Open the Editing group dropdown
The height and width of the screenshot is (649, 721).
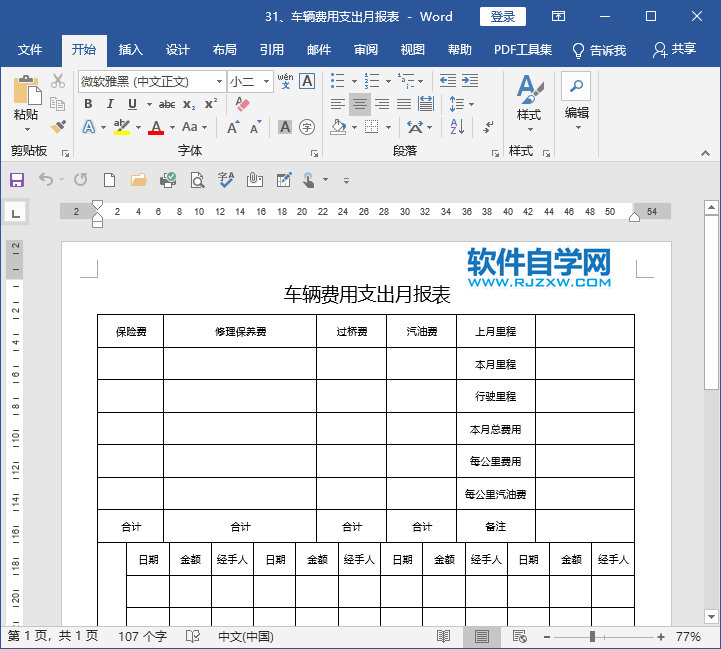578,128
